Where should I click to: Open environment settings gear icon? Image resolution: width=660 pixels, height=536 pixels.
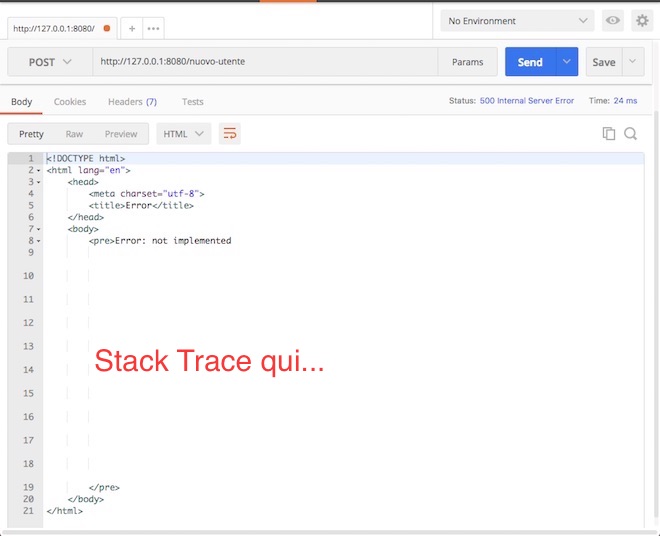(641, 21)
